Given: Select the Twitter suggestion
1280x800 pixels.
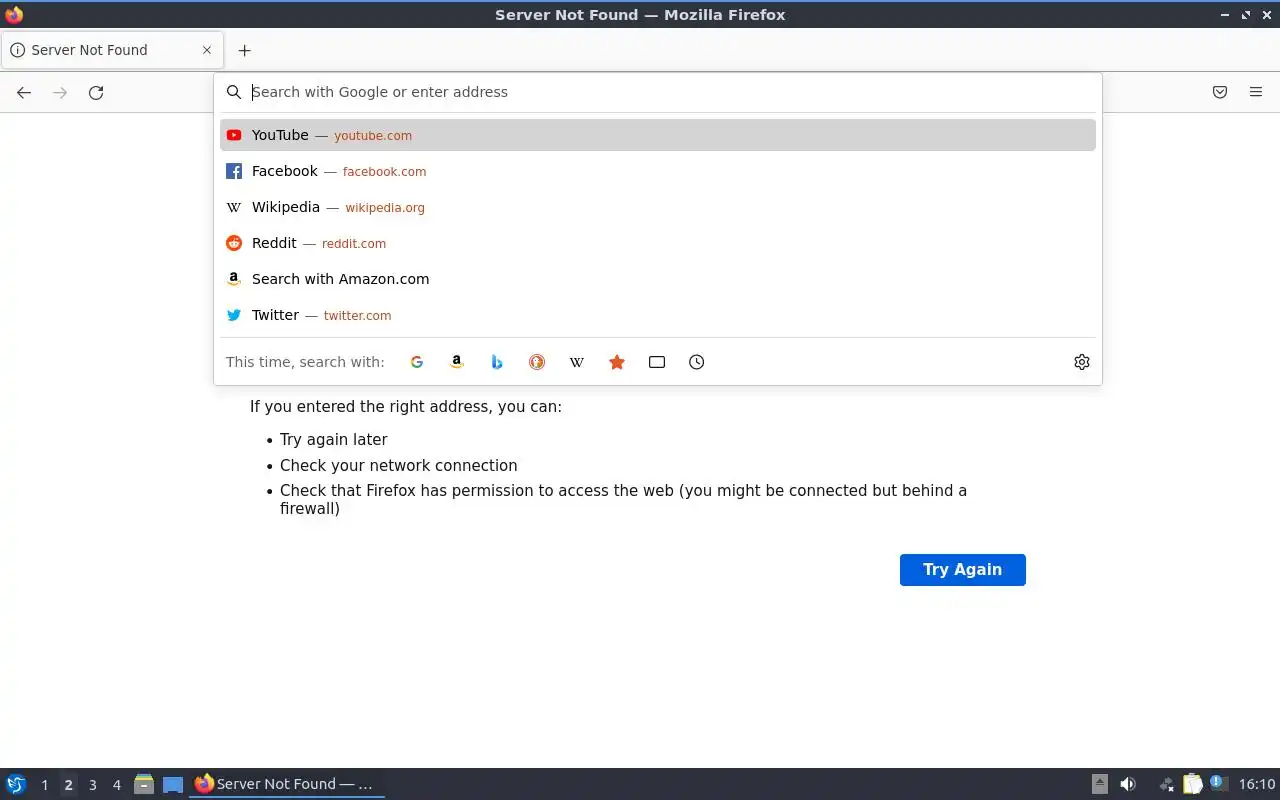Looking at the screenshot, I should tap(658, 315).
